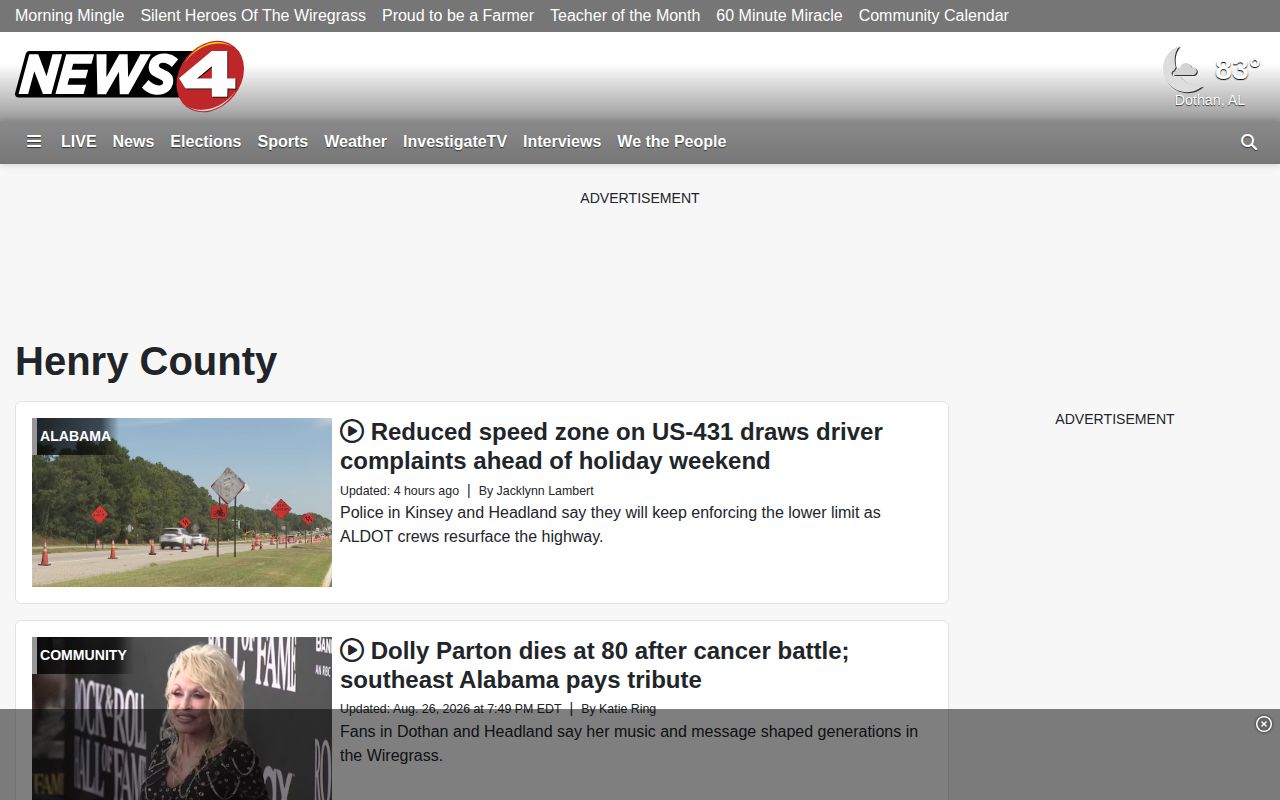1280x800 pixels.
Task: Open the Sports section
Action: tap(283, 142)
